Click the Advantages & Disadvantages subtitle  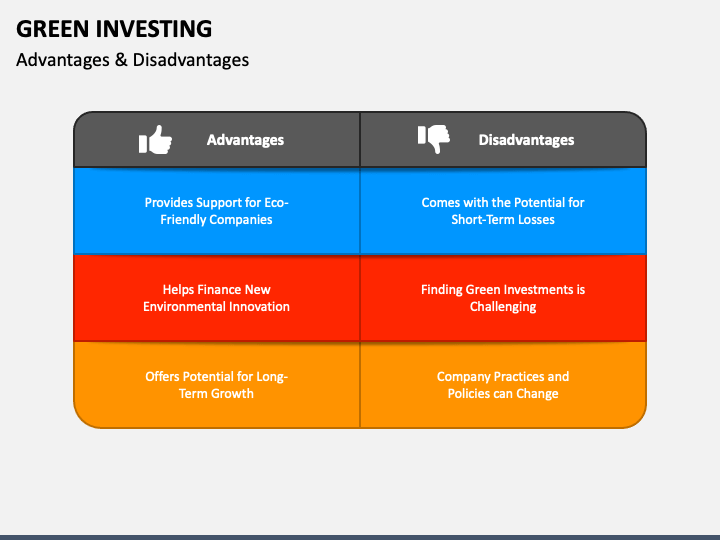point(132,60)
